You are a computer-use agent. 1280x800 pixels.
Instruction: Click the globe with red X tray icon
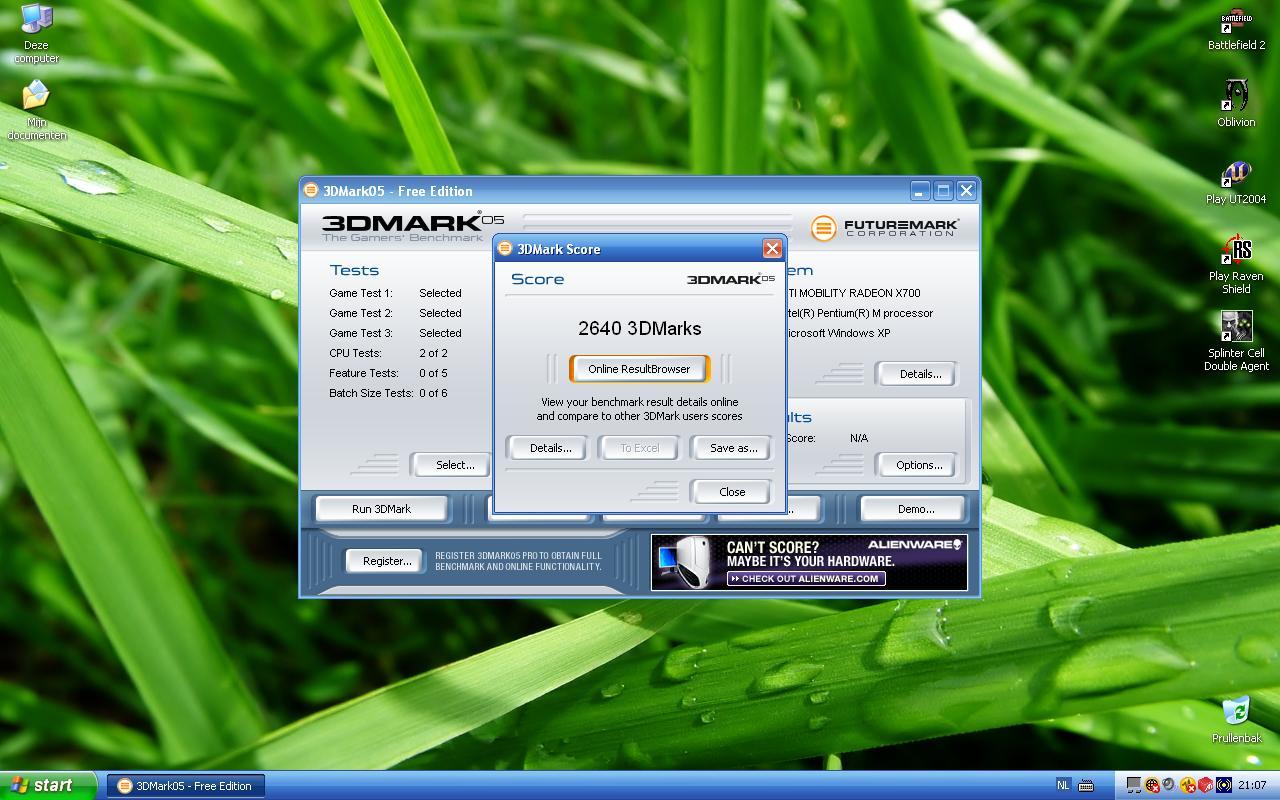[x=1152, y=785]
